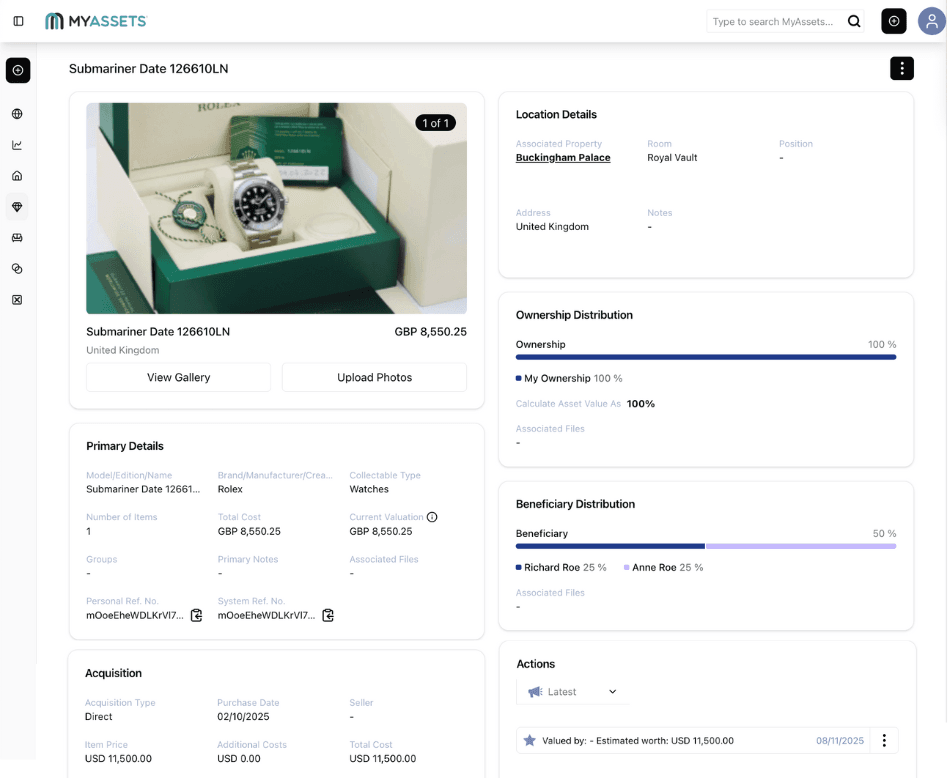Open the user profile avatar

point(931,21)
